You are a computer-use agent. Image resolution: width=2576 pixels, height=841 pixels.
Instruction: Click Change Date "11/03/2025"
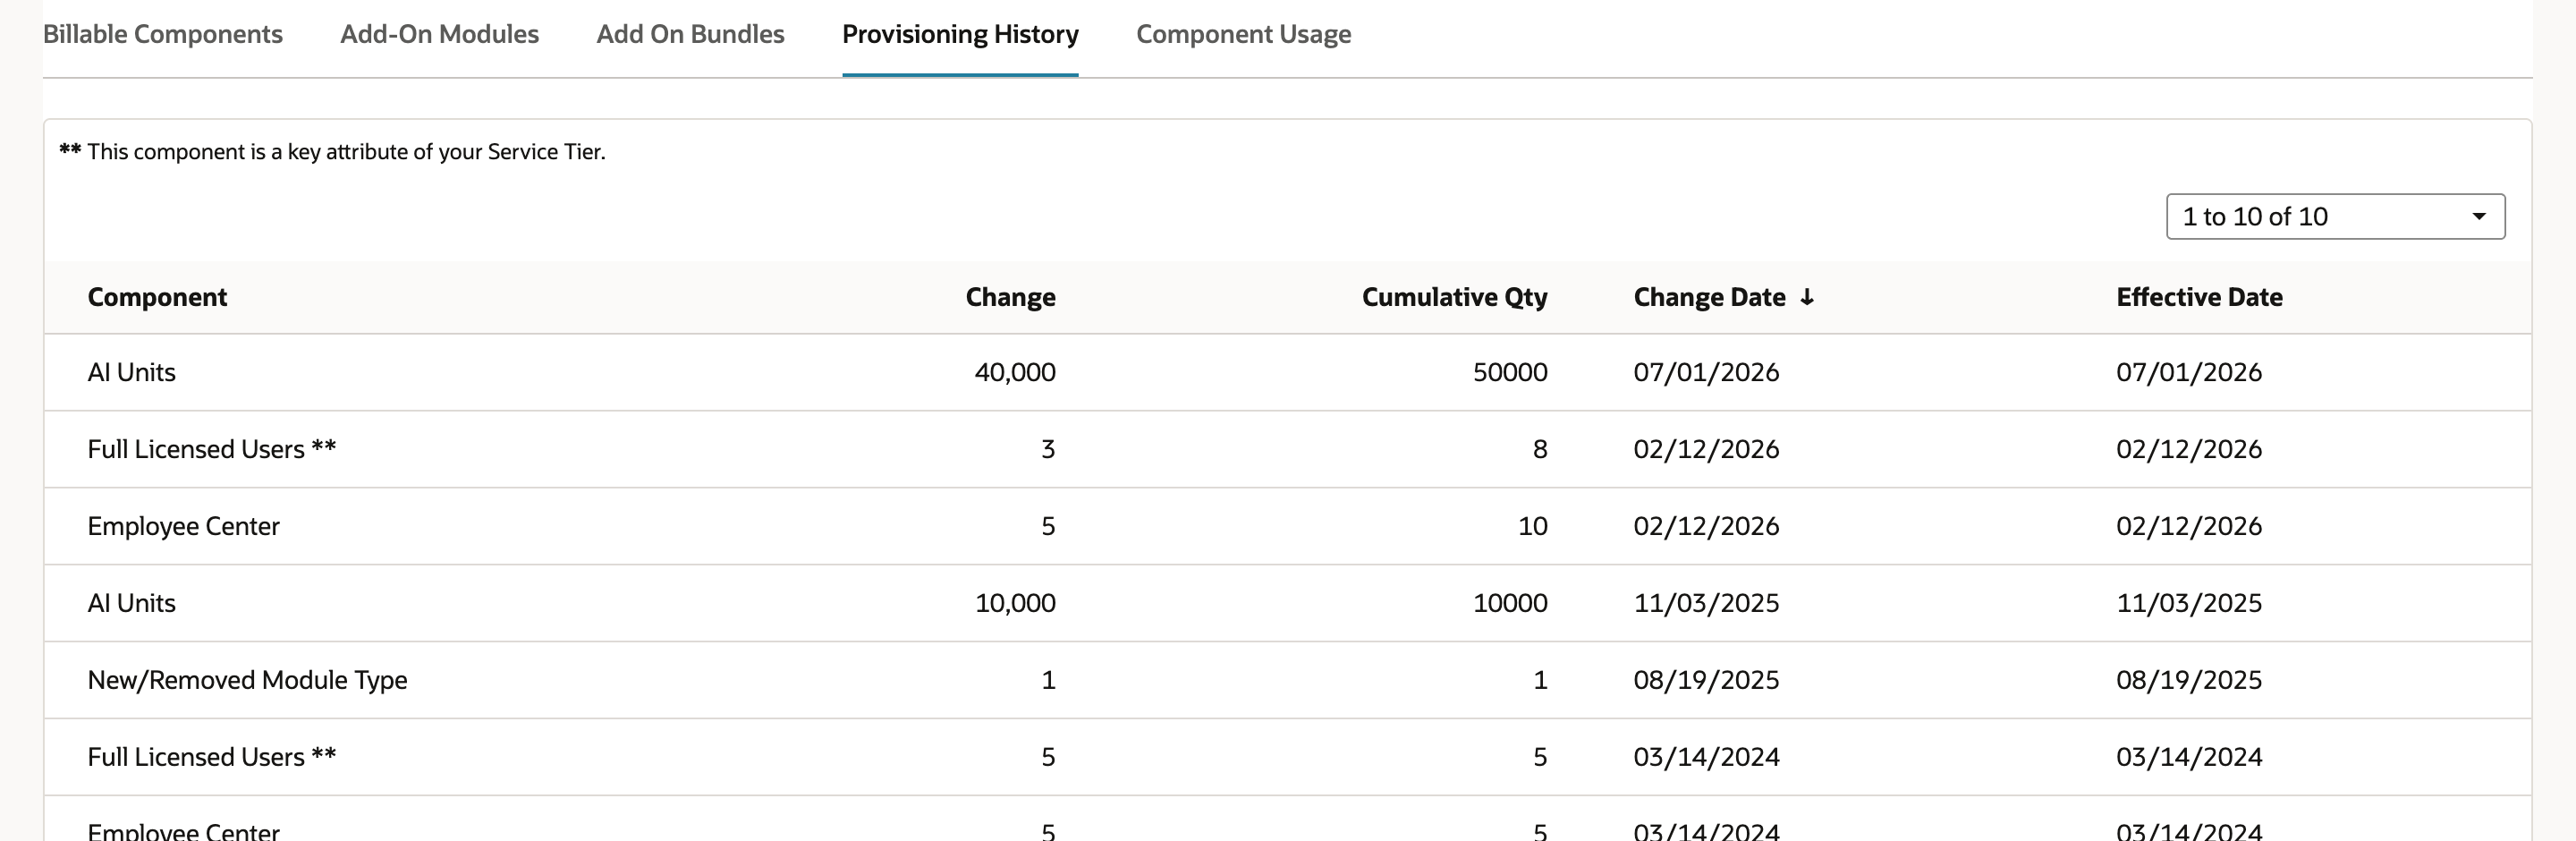tap(1706, 603)
